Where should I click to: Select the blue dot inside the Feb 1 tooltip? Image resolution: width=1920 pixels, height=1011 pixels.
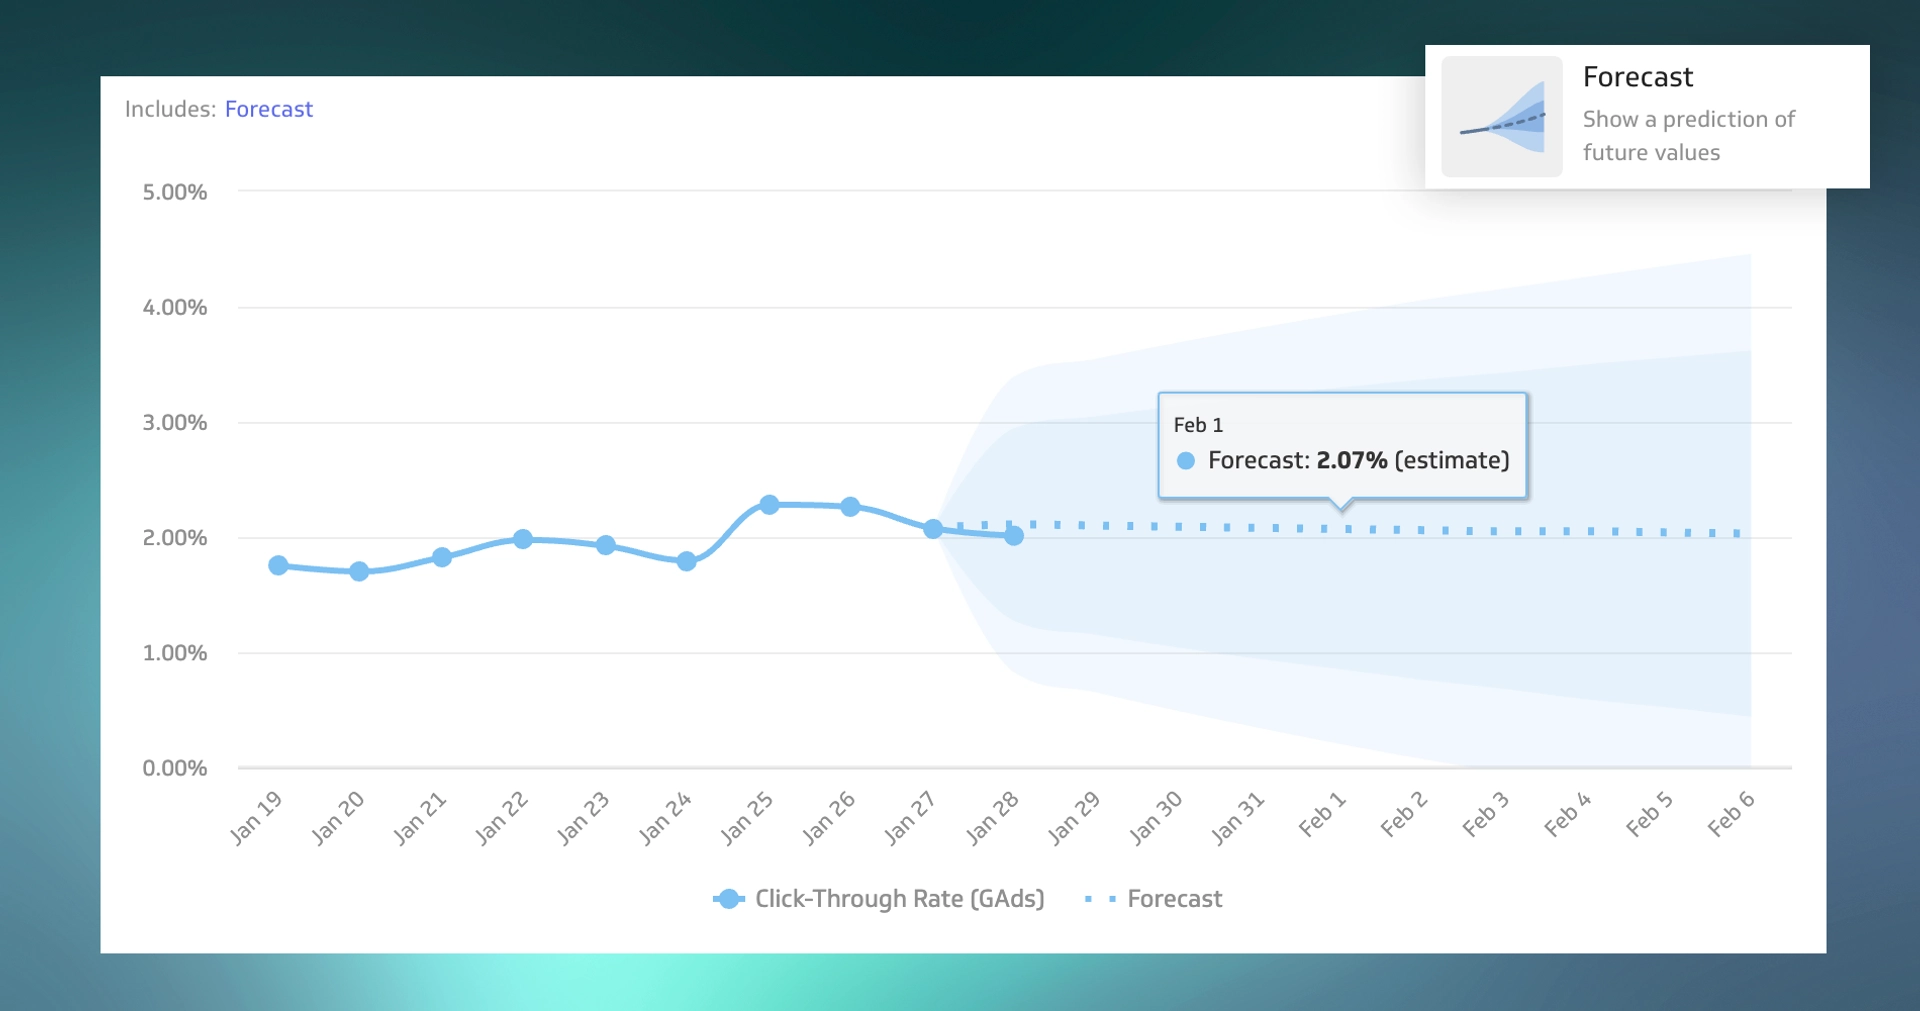1186,461
